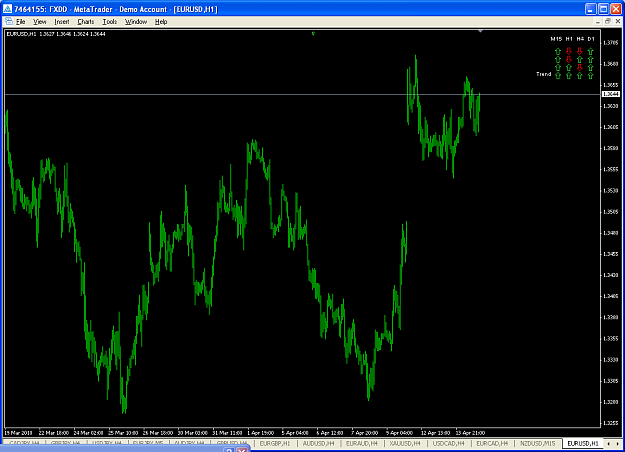The height and width of the screenshot is (452, 625).
Task: Click the D1 timeframe column label
Action: [x=591, y=39]
